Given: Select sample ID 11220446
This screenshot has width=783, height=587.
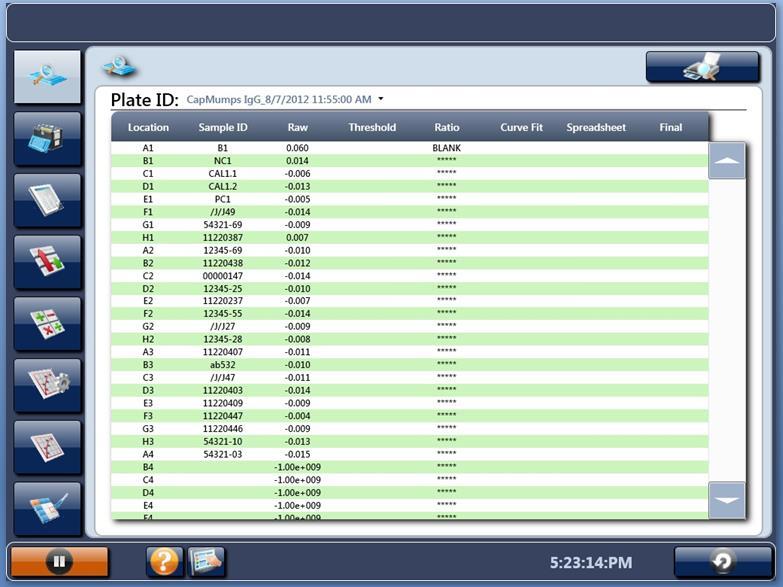Looking at the screenshot, I should coord(223,429).
